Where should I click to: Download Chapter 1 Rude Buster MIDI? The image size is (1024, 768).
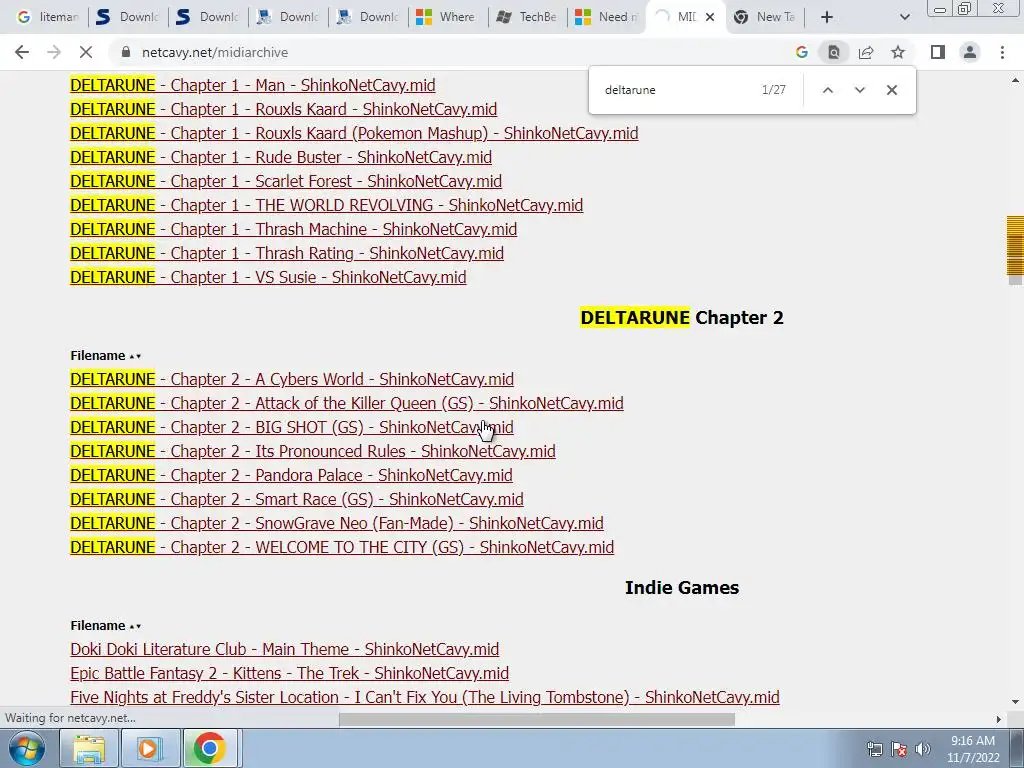tap(281, 157)
